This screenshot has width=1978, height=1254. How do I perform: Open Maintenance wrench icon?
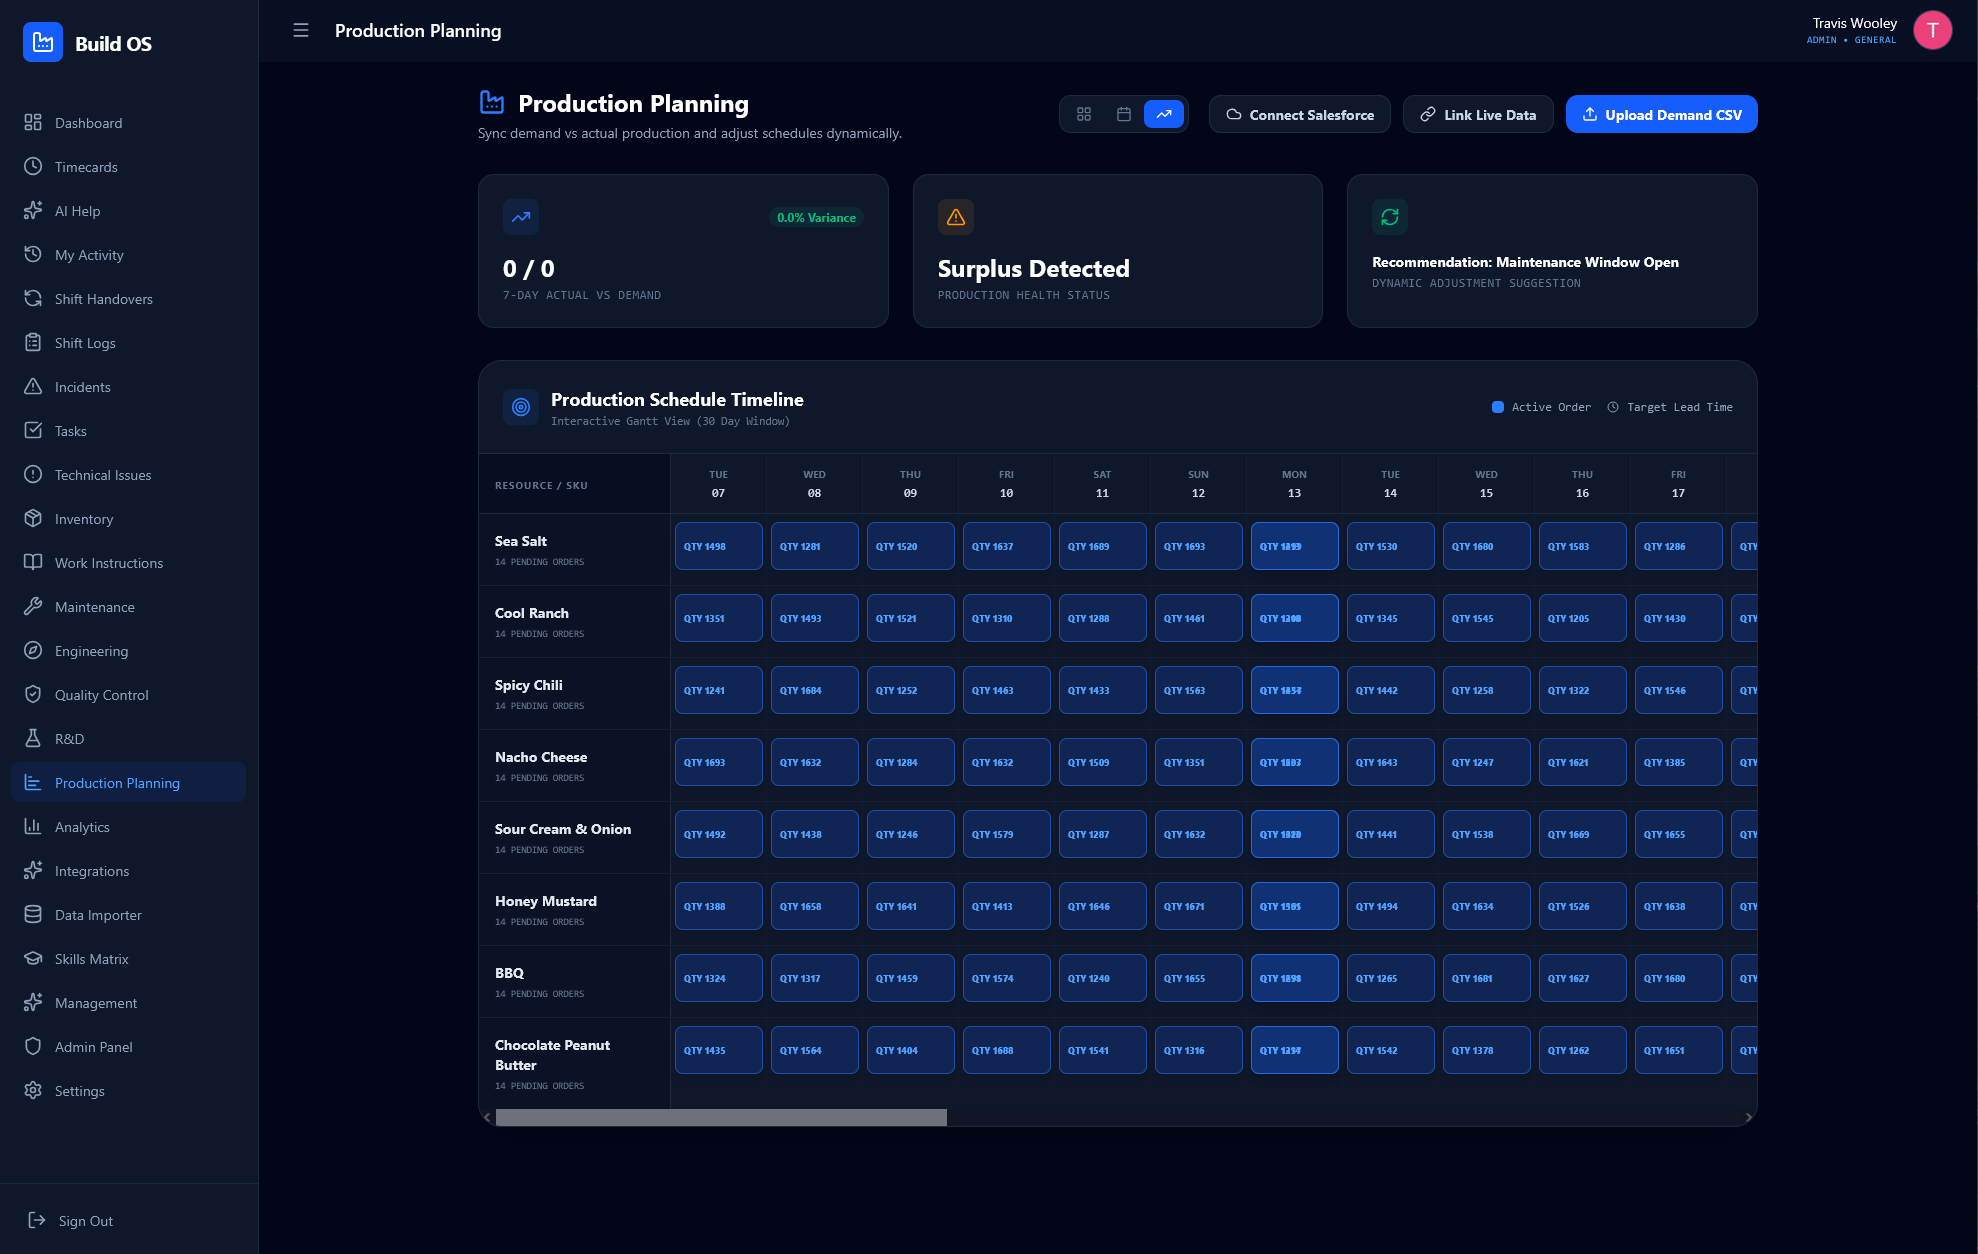(x=33, y=606)
